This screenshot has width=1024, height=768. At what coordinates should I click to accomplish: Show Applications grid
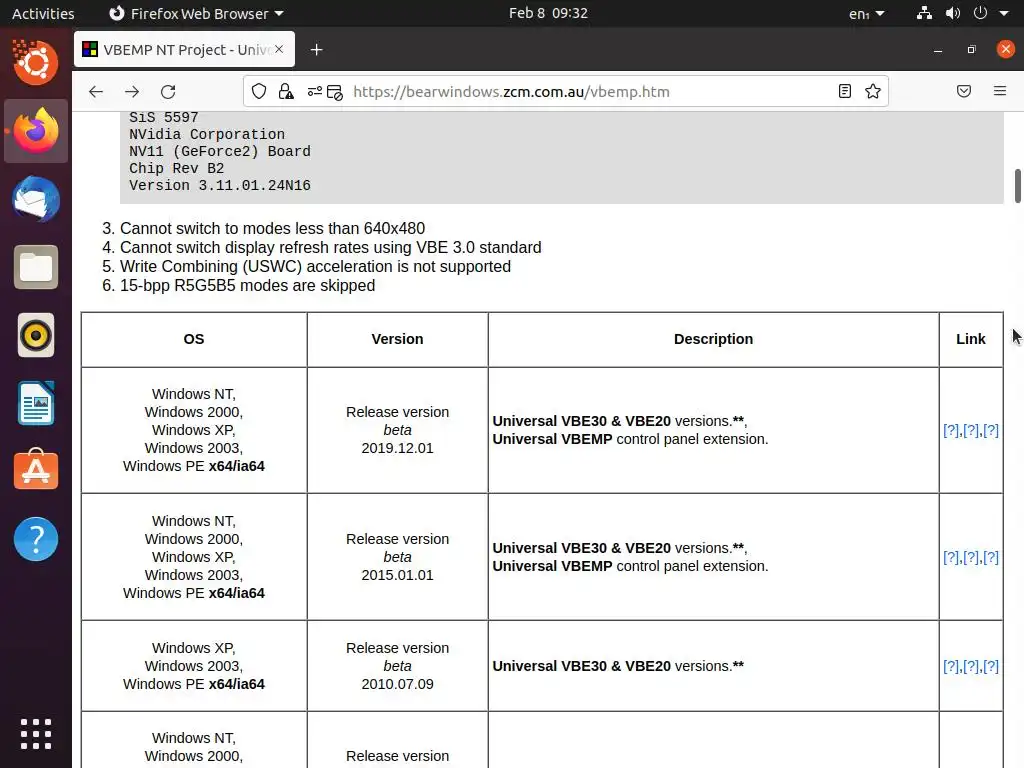tap(36, 733)
